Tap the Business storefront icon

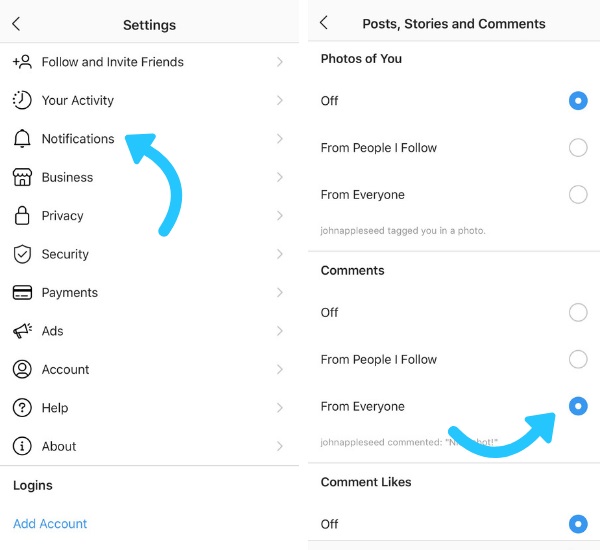(22, 177)
